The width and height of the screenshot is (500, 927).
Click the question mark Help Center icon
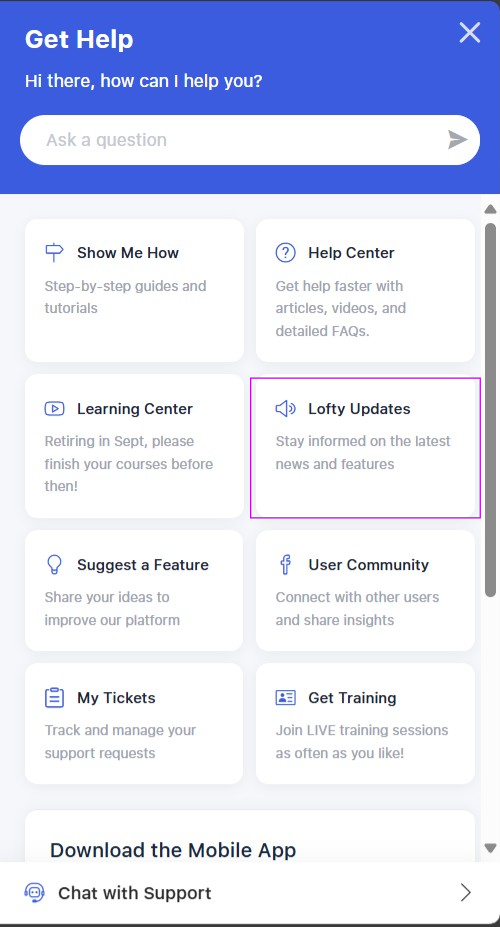point(285,252)
